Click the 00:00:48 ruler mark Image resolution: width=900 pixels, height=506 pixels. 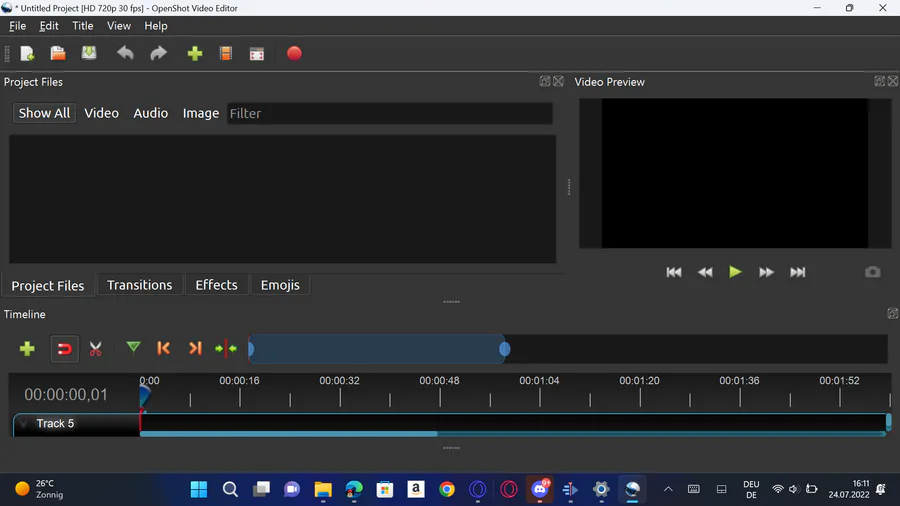tap(439, 381)
